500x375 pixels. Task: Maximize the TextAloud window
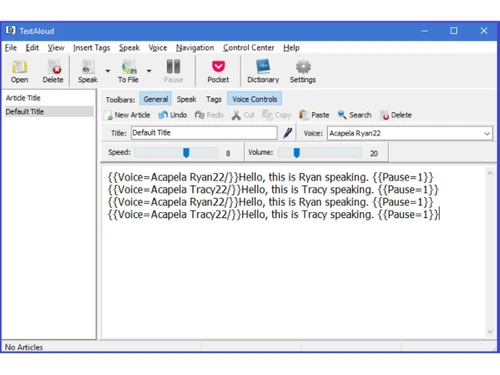454,31
